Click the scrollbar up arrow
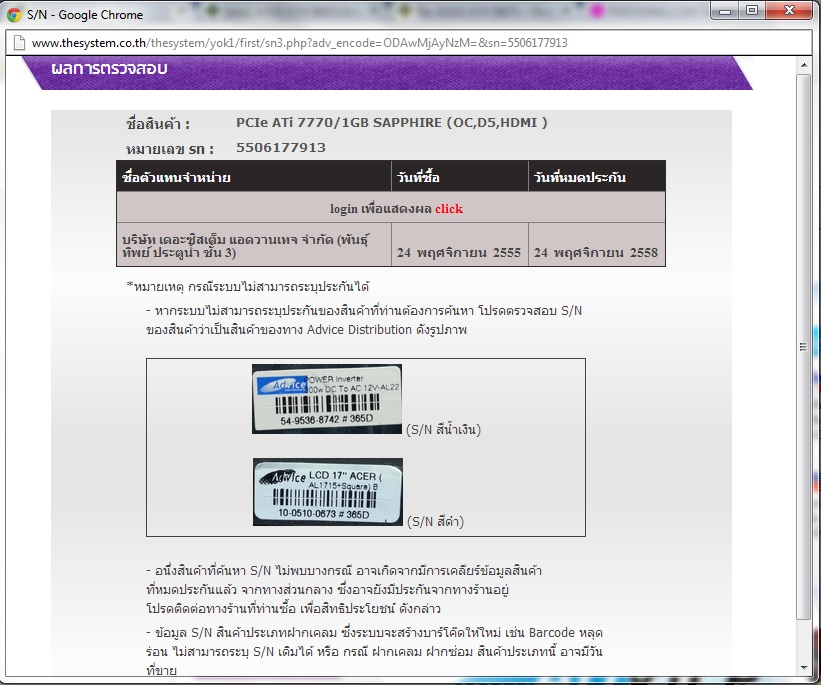The height and width of the screenshot is (685, 821). pos(804,65)
